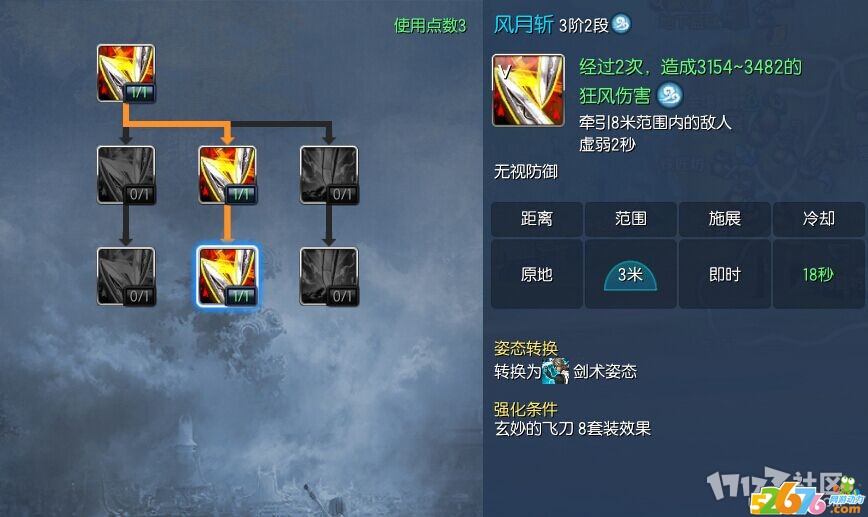Click the wind element icon beside 3阶2段

[x=621, y=24]
